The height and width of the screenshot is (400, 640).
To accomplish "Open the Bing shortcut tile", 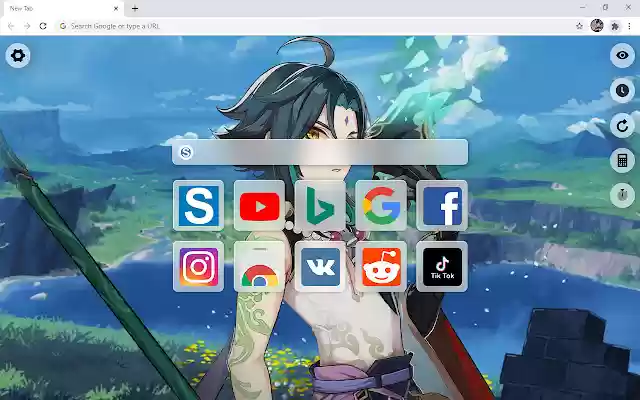I will [x=320, y=206].
